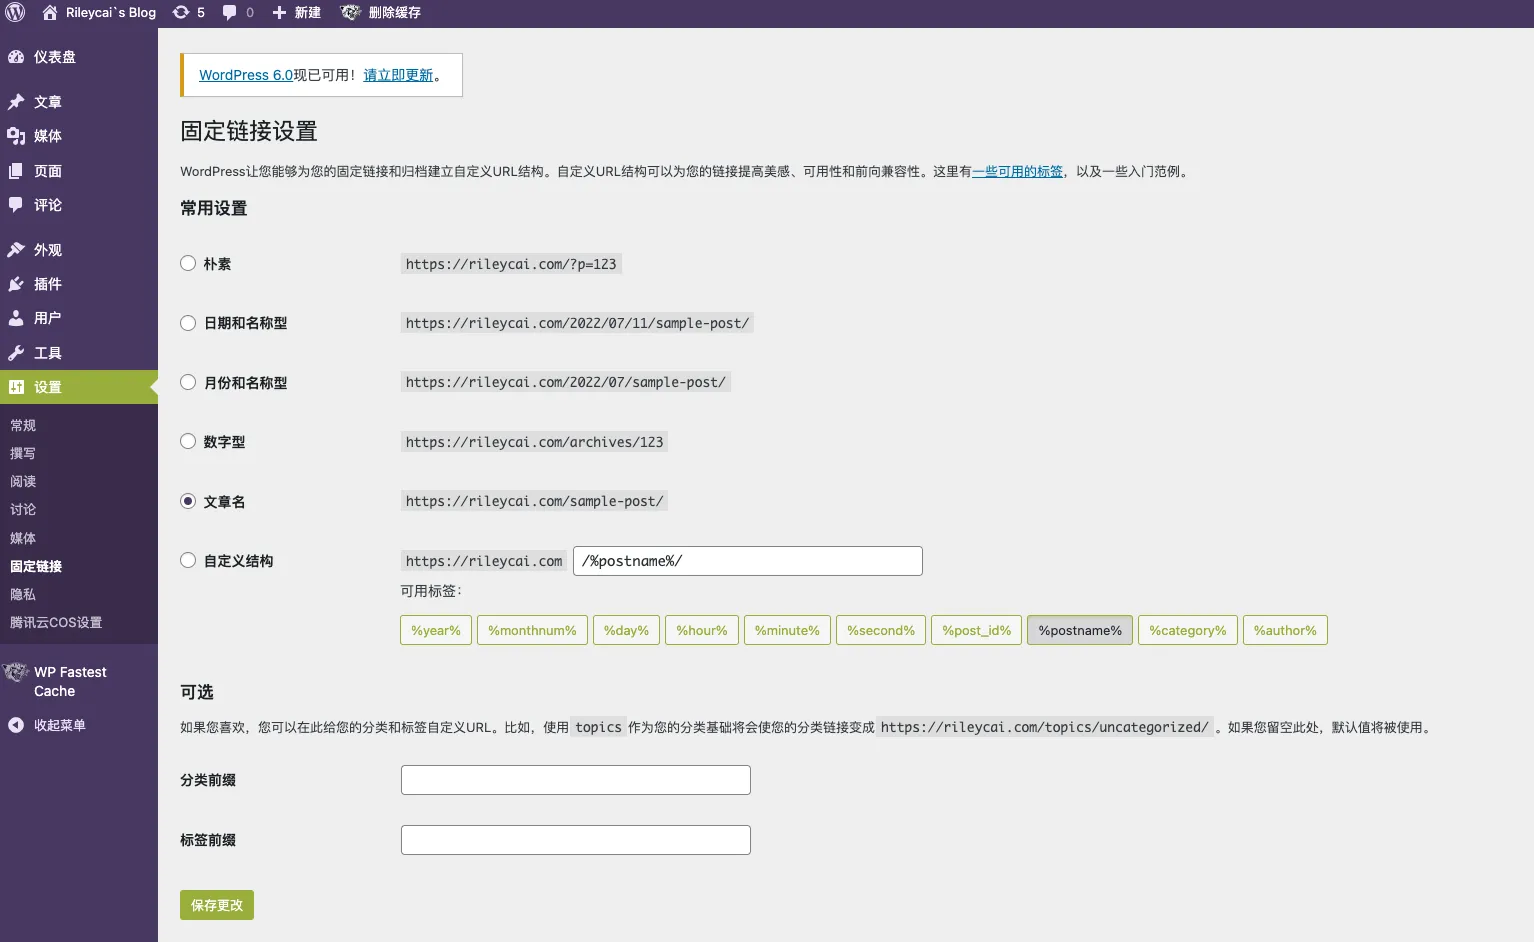Viewport: 1534px width, 942px height.
Task: Click the 用户 user icon
Action: [16, 318]
